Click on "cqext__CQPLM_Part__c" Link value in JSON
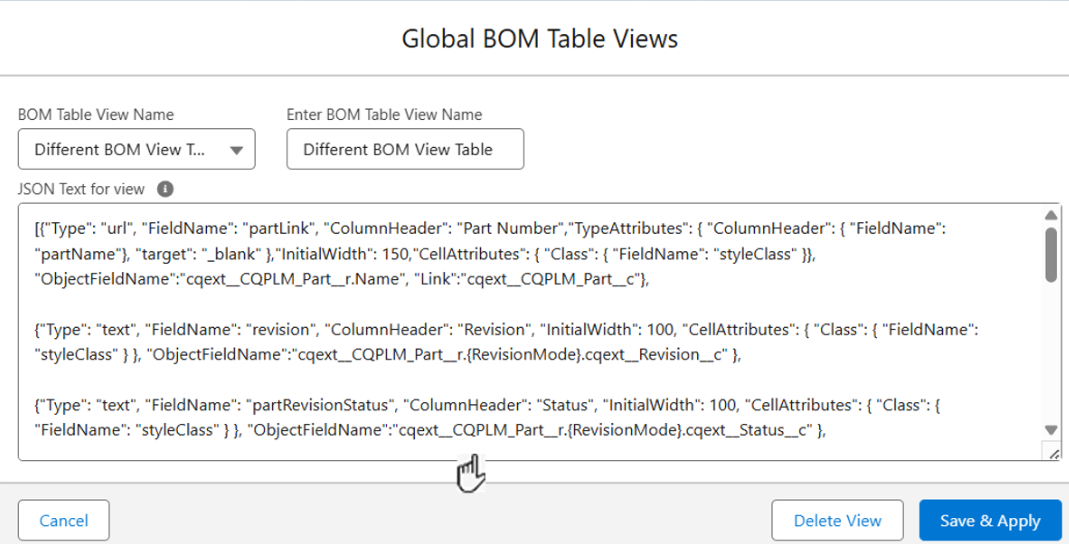The width and height of the screenshot is (1069, 544). pyautogui.click(x=565, y=281)
